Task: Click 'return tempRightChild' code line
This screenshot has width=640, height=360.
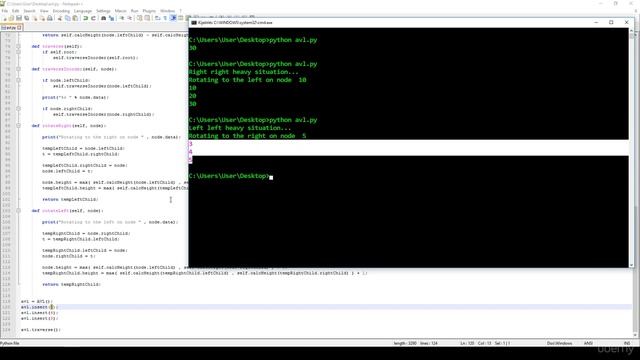Action: point(71,284)
